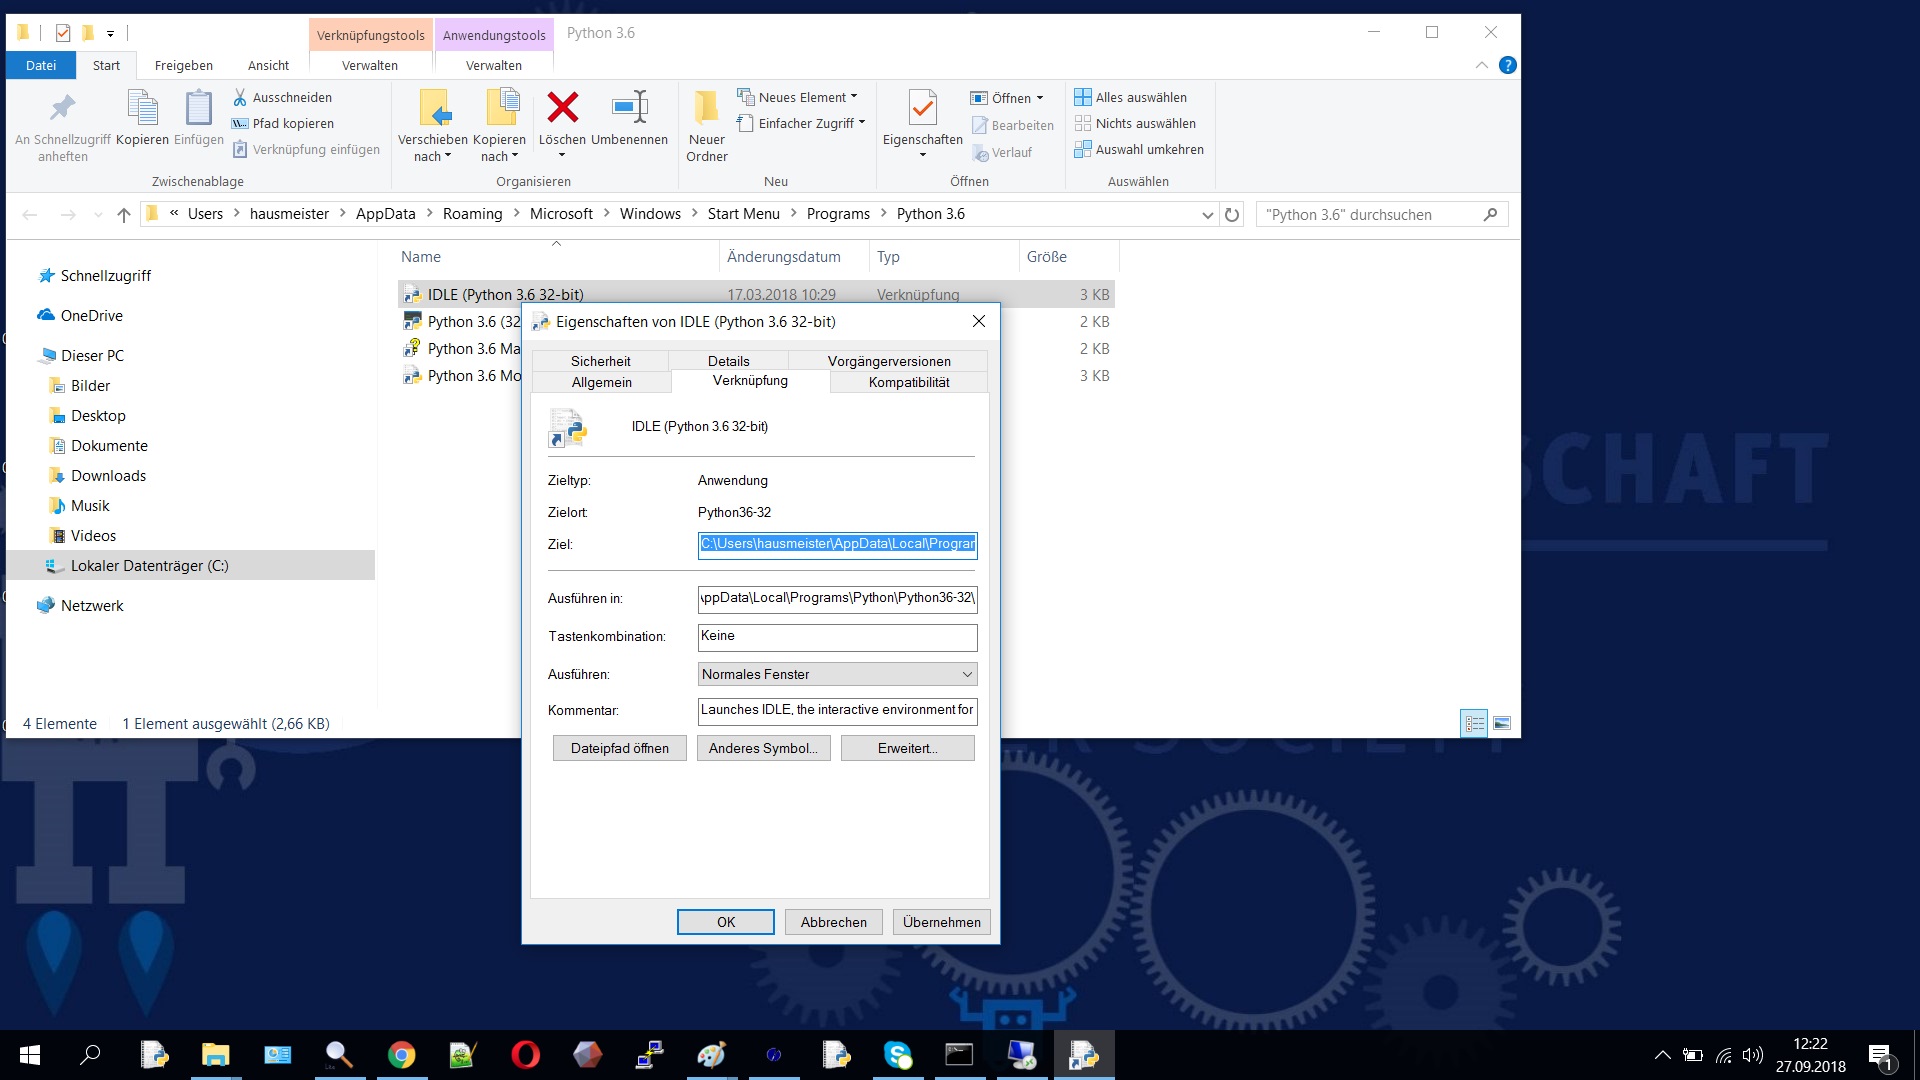Click the Erweitert button
The image size is (1920, 1080).
(x=908, y=748)
